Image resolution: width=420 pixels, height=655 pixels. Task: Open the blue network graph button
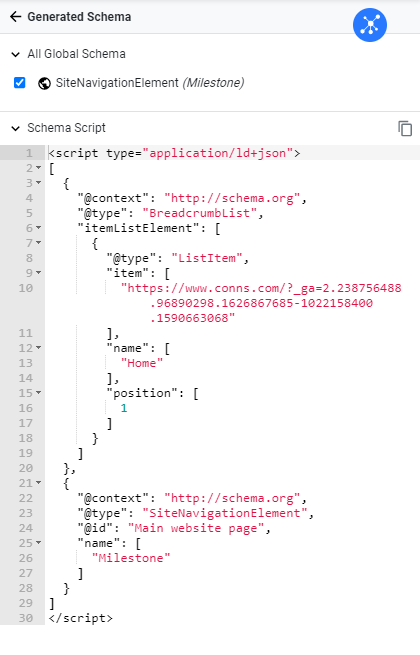click(x=370, y=25)
